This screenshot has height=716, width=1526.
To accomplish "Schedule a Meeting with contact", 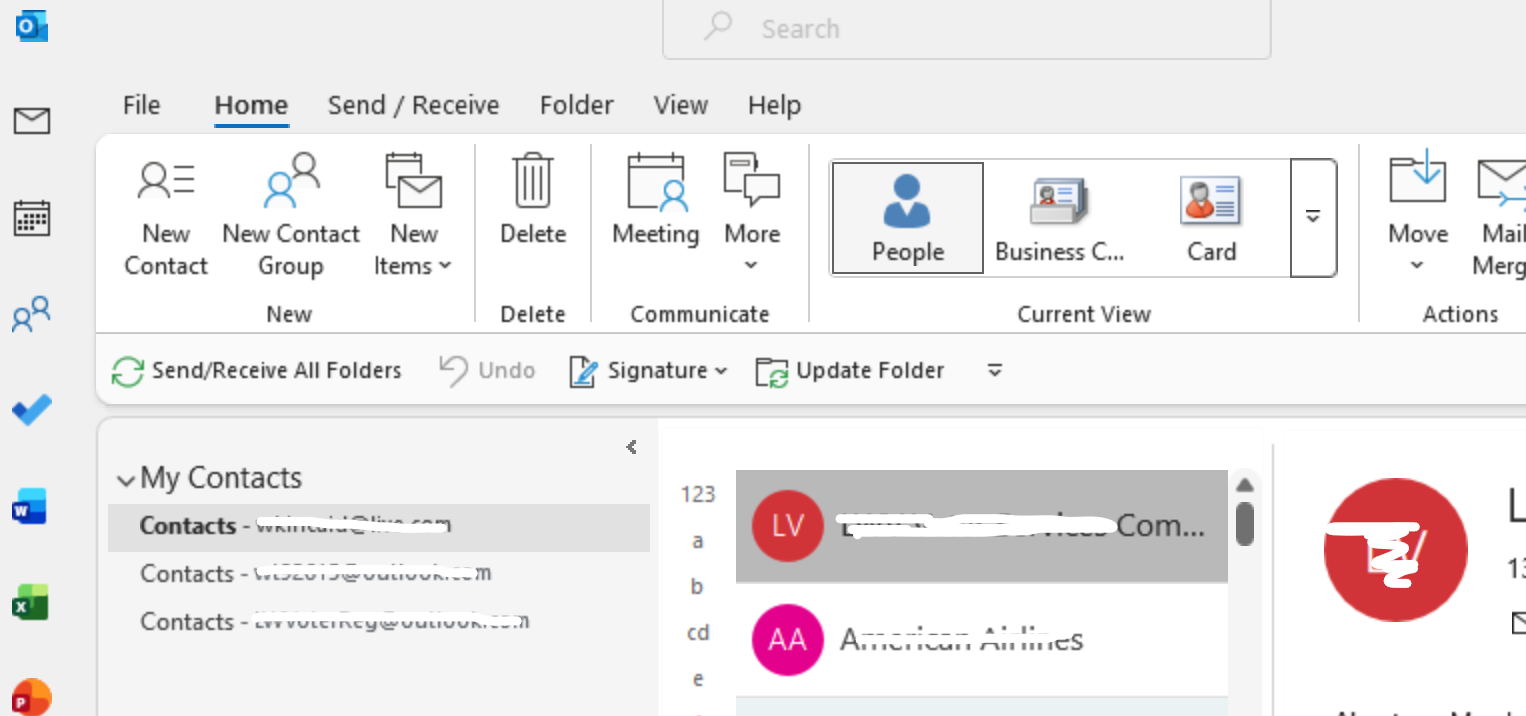I will coord(656,200).
